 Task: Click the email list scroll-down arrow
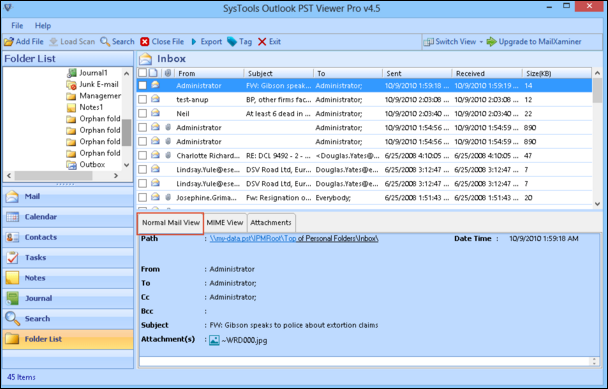coord(597,204)
